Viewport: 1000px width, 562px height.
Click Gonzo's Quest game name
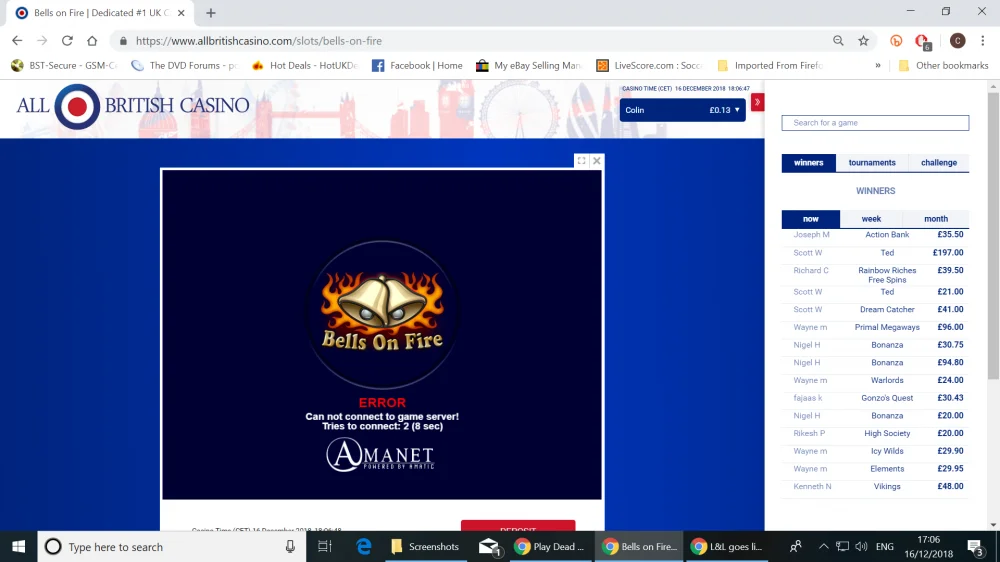[x=887, y=398]
